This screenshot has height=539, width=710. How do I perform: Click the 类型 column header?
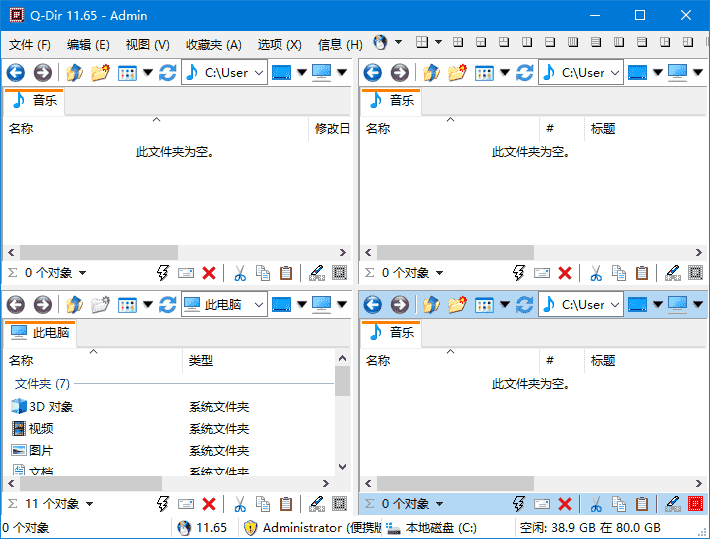coord(201,360)
